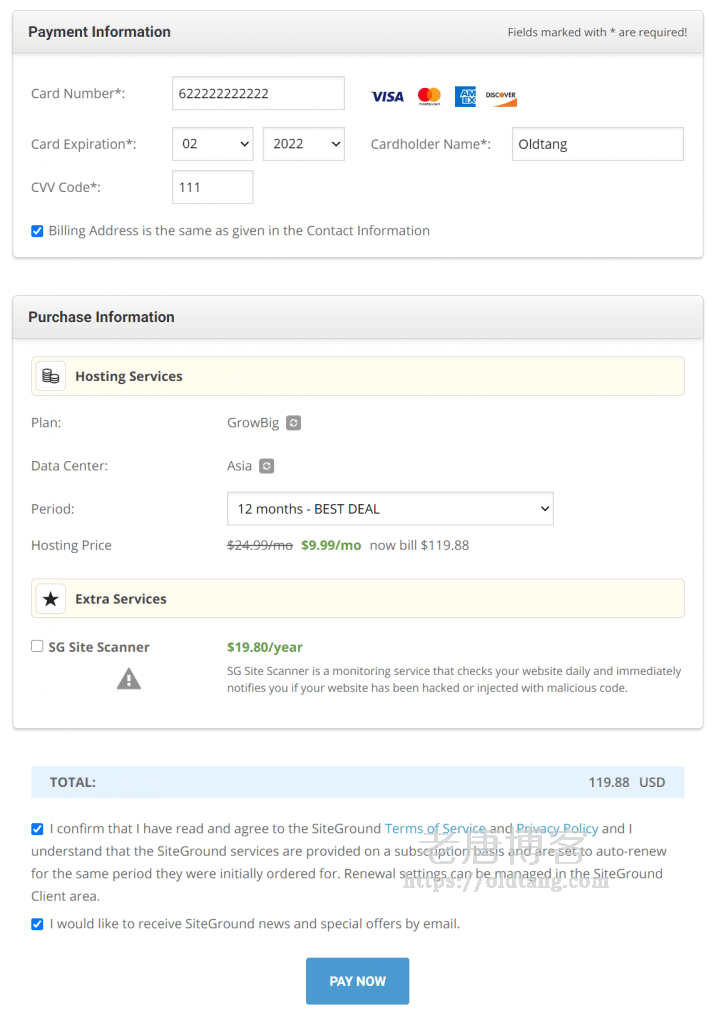Enable the SG Site Scanner checkbox
The height and width of the screenshot is (1024, 716).
[38, 647]
